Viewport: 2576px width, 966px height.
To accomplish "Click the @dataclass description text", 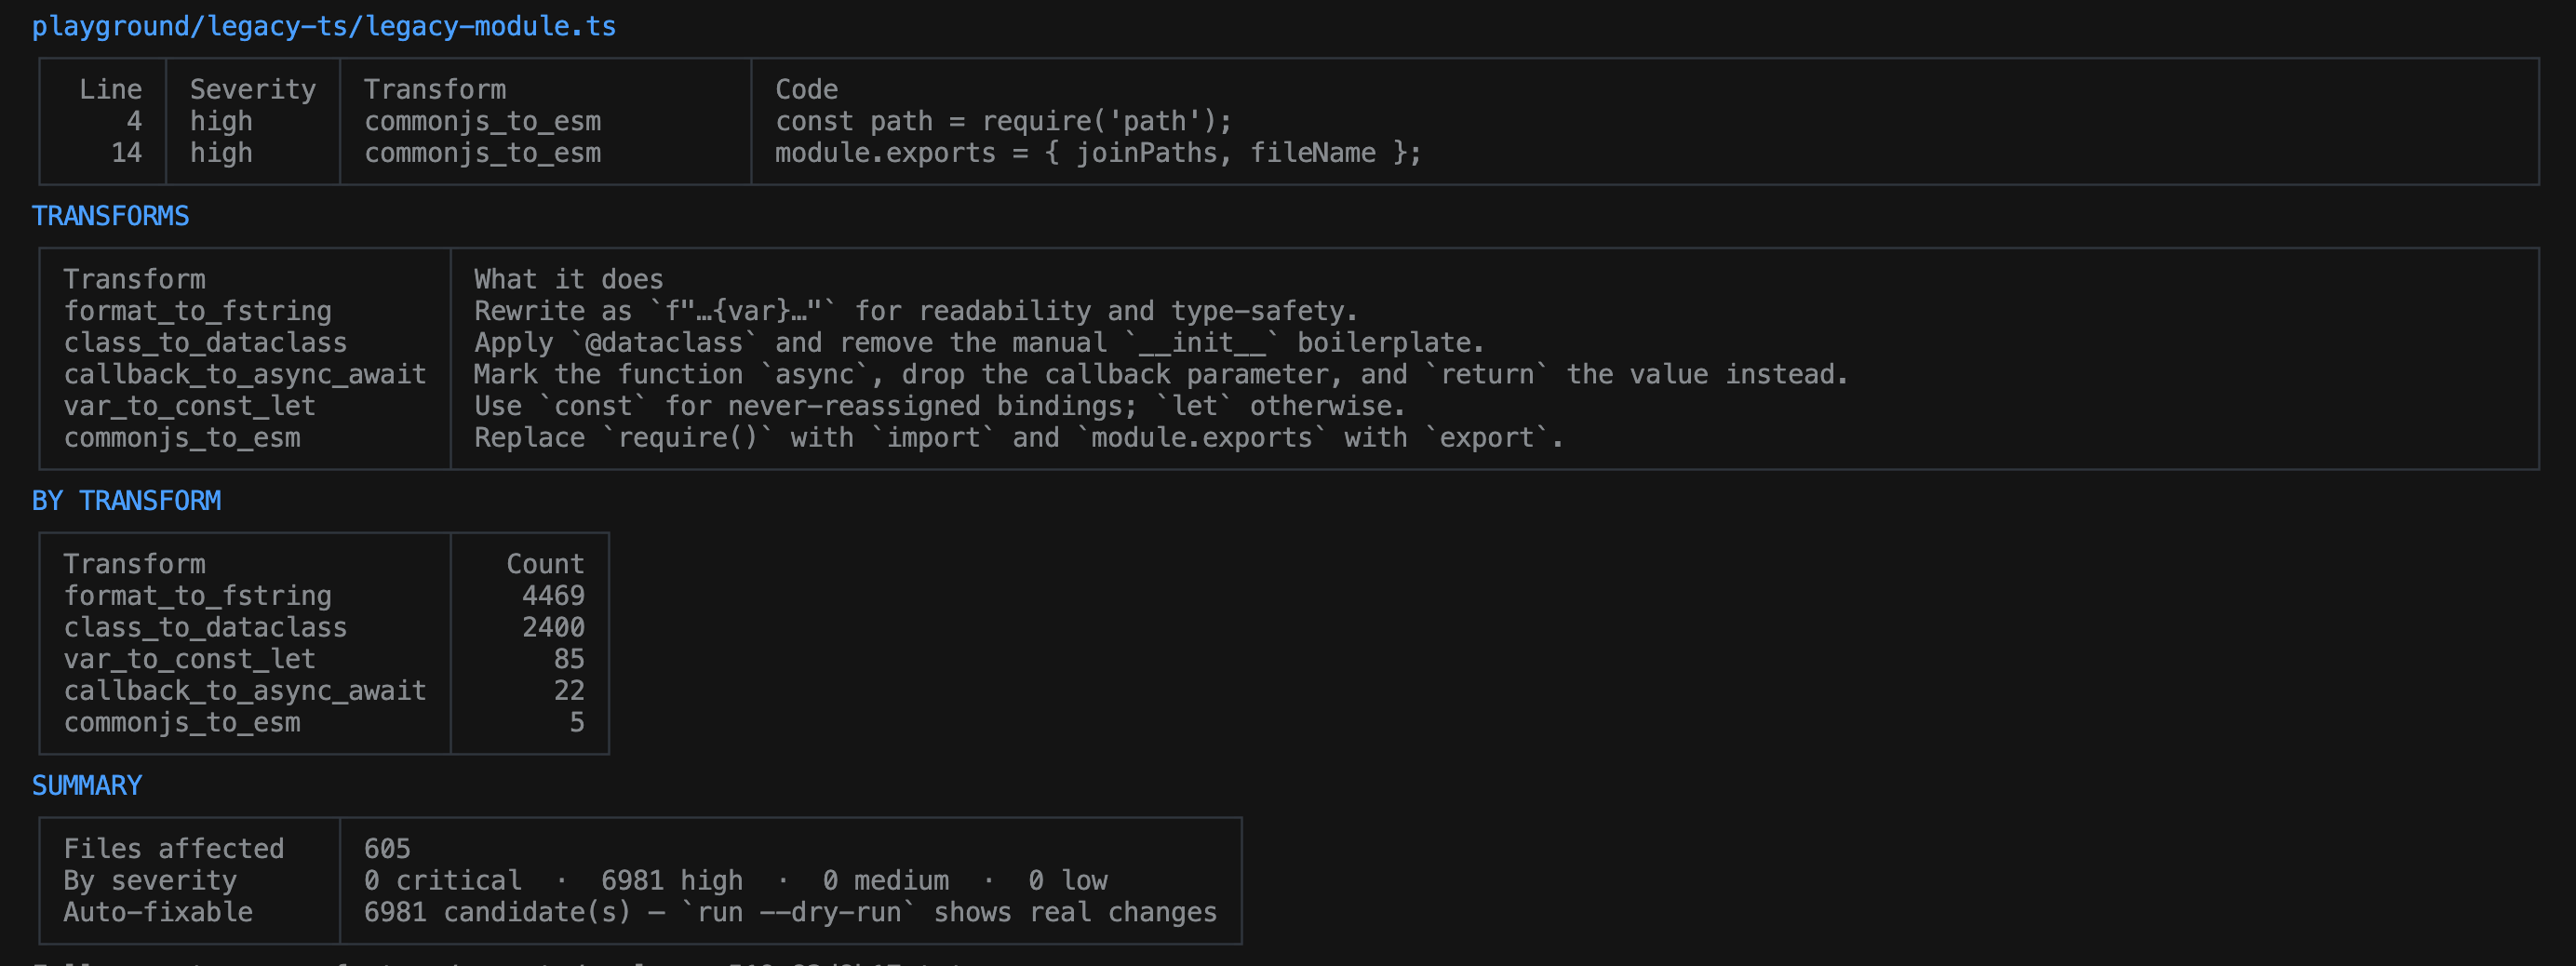I will click(979, 343).
